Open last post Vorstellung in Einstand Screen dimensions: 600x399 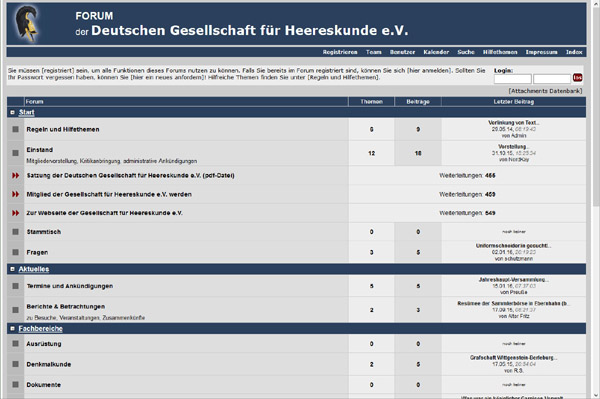(514, 147)
